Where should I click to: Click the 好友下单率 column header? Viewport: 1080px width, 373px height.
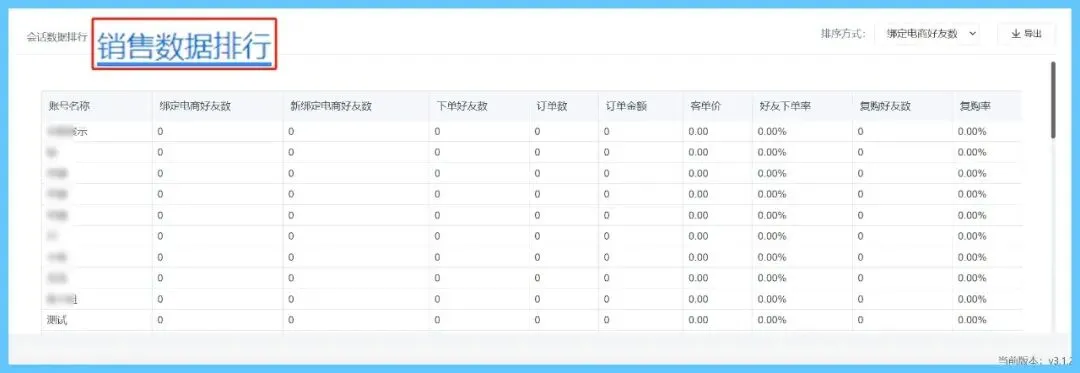tap(785, 106)
